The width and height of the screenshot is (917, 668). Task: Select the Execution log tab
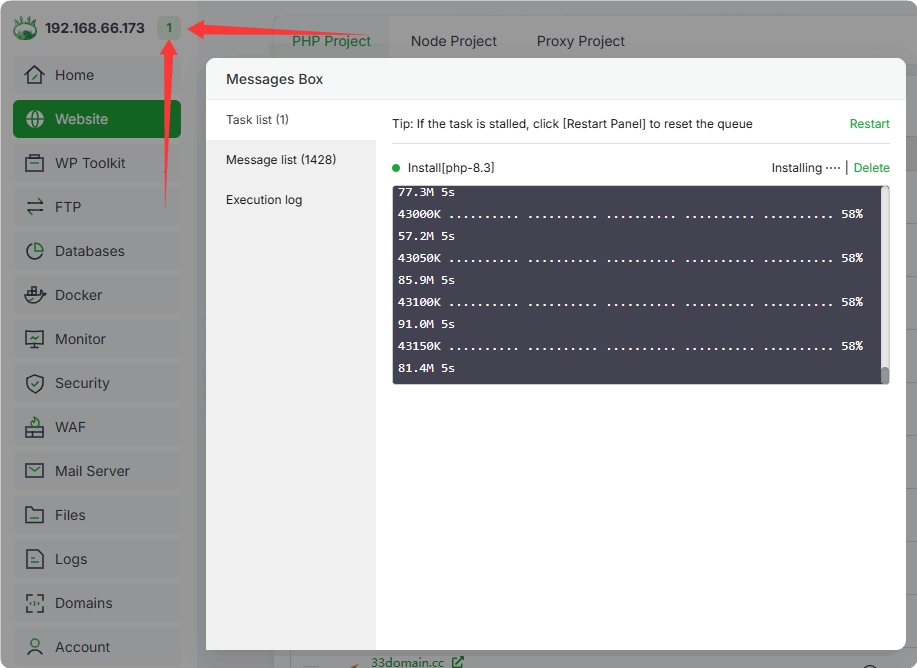(x=291, y=199)
